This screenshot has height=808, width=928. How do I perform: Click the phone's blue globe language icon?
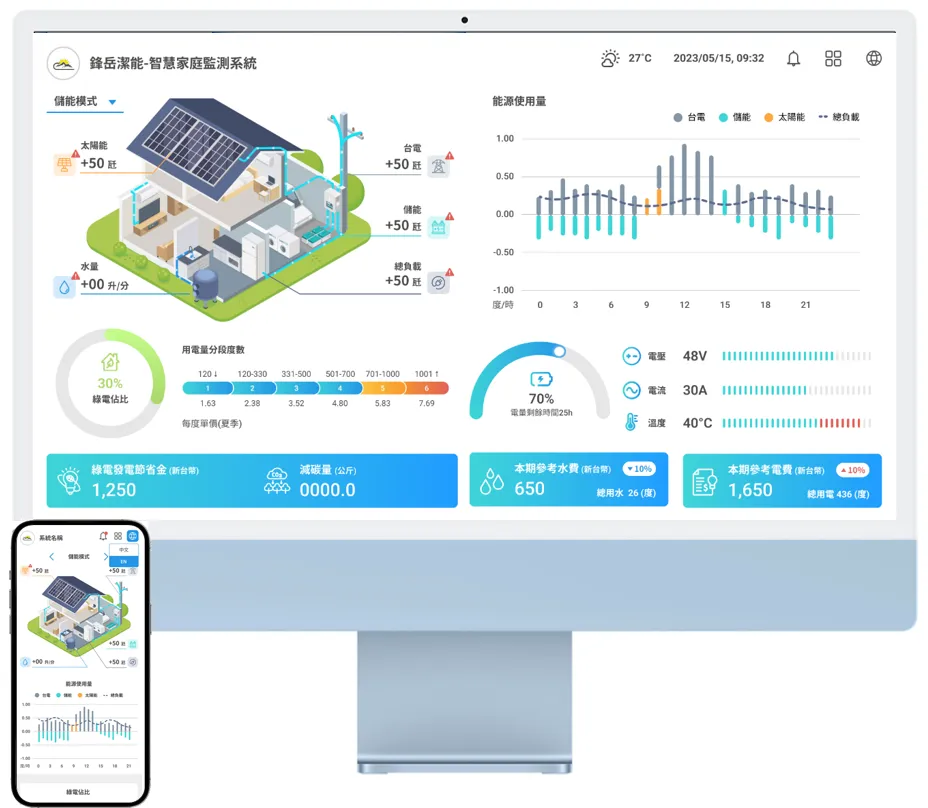click(133, 536)
